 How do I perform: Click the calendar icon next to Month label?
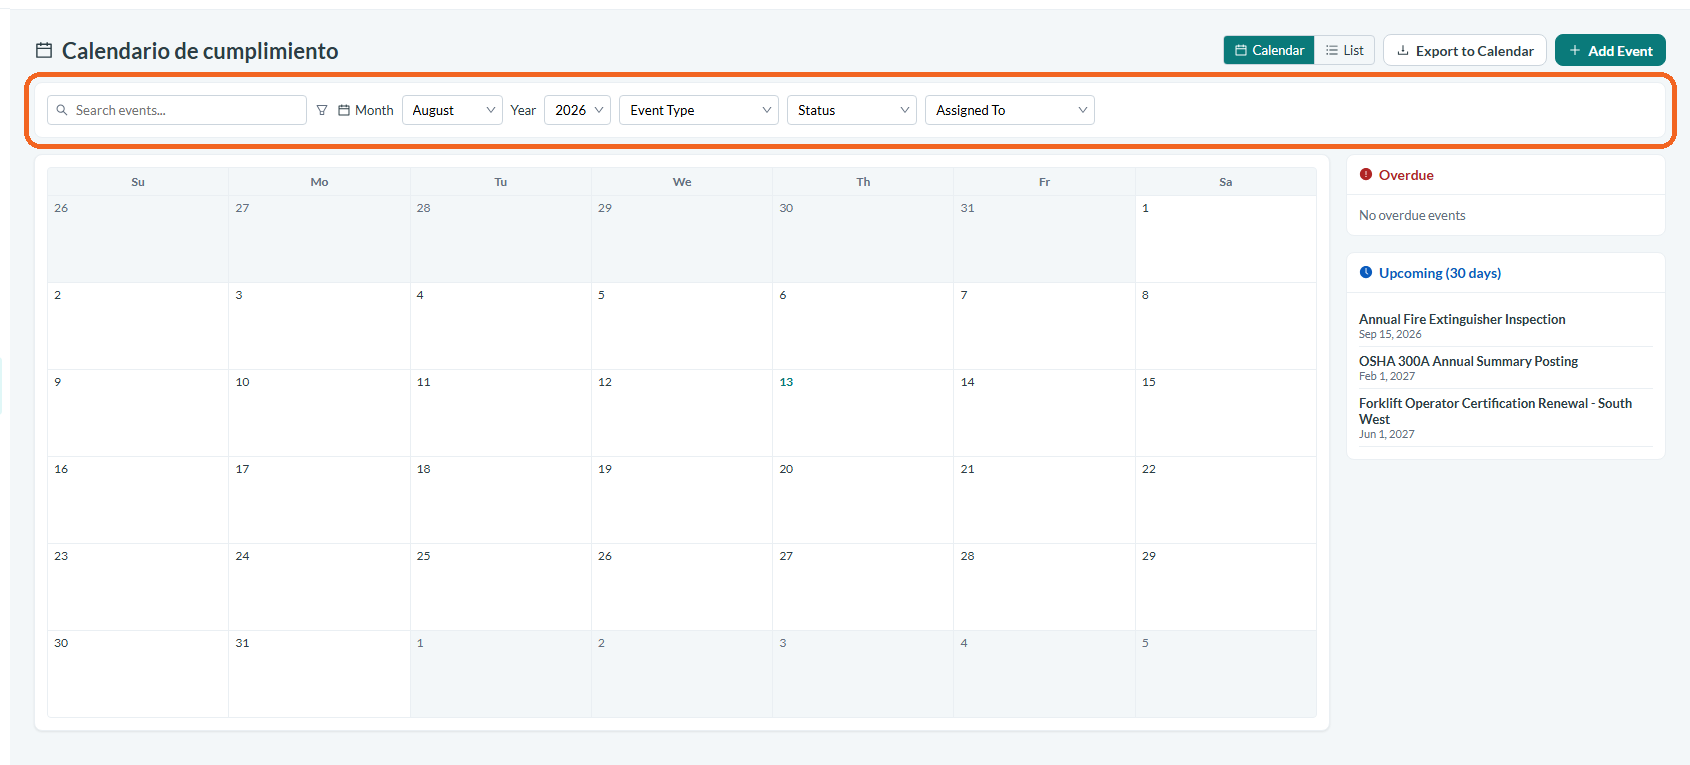[x=344, y=110]
